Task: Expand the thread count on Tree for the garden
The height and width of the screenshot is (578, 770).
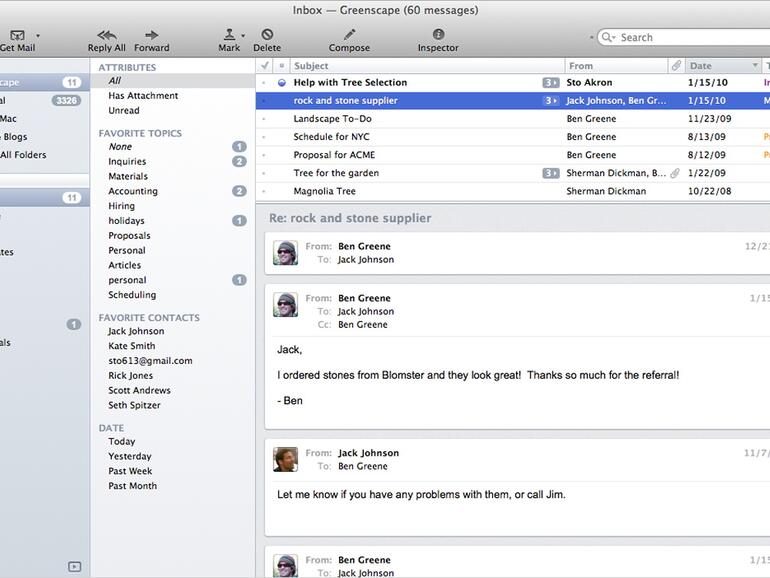Action: pyautogui.click(x=550, y=173)
